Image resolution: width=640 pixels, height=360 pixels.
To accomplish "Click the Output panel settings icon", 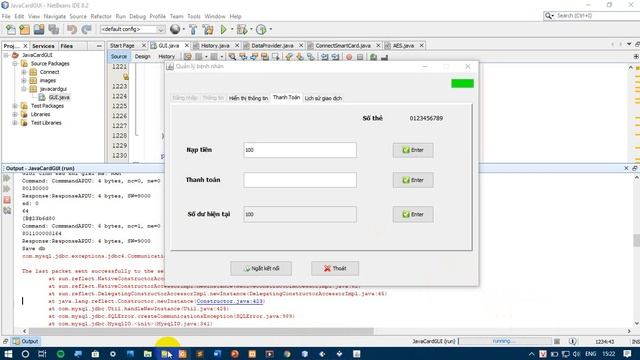I will 7,211.
